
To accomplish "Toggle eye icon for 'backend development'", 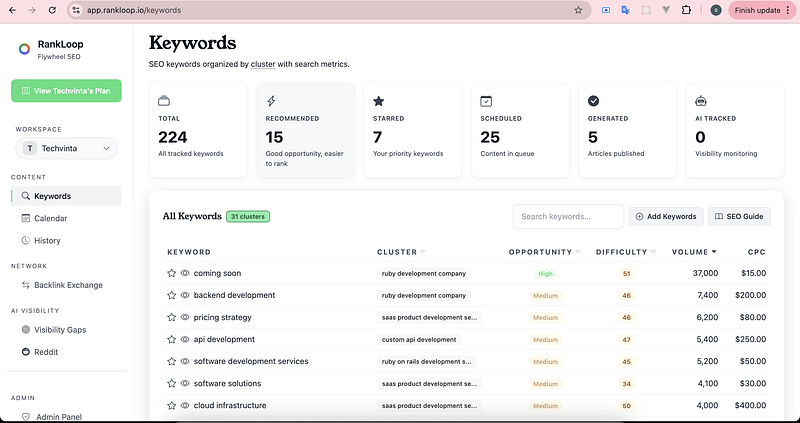I will pos(185,295).
